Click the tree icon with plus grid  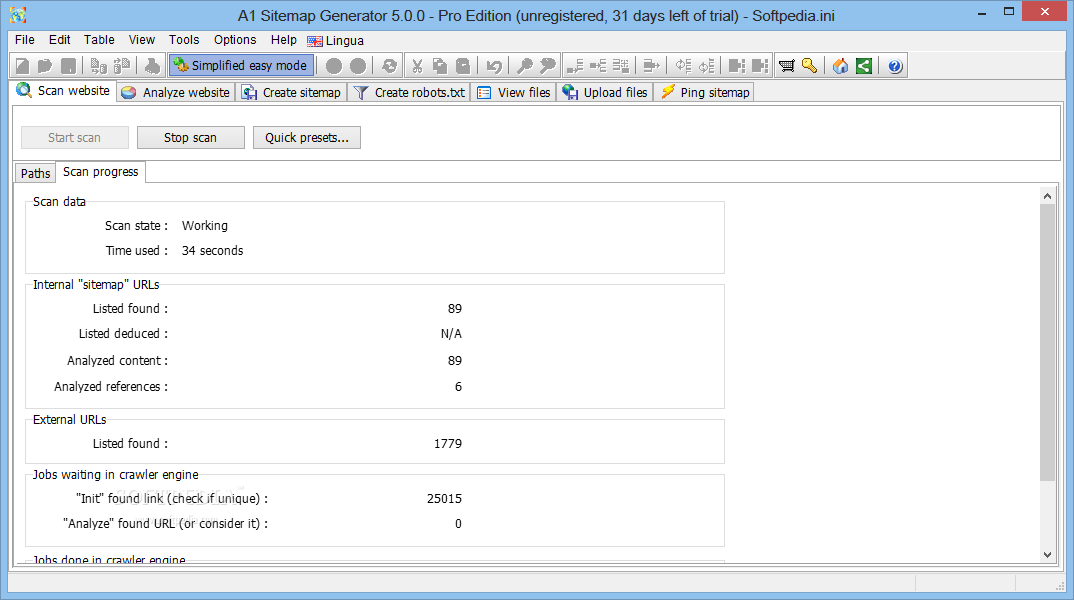[621, 66]
